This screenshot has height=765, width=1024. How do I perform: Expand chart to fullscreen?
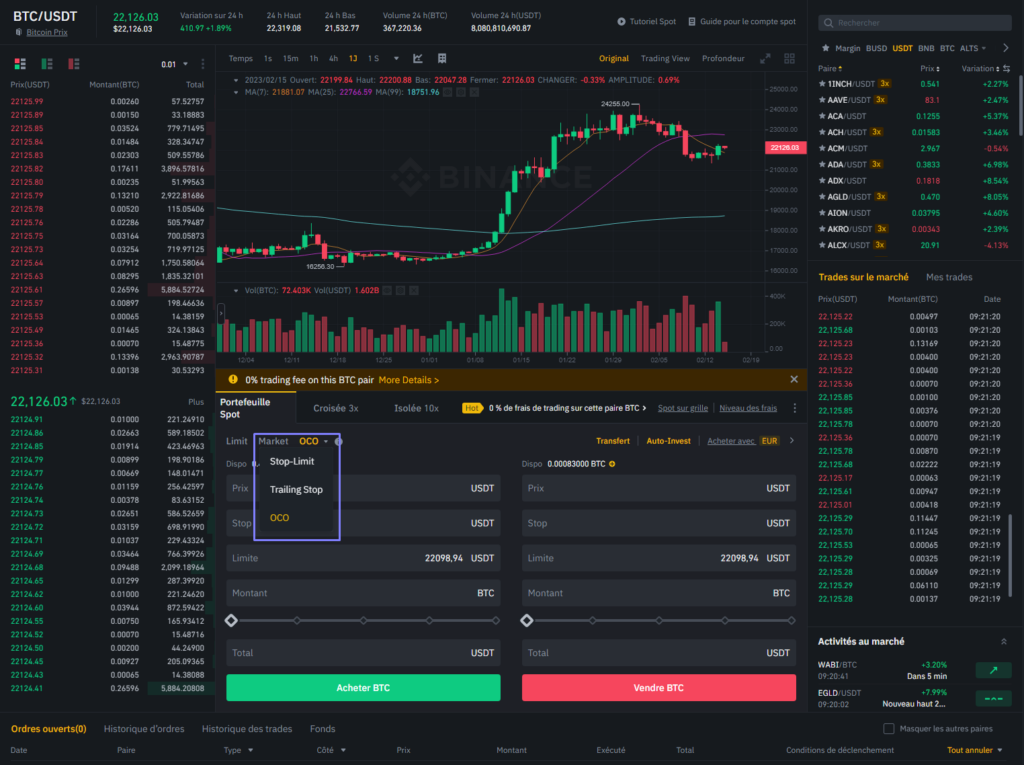tap(765, 58)
